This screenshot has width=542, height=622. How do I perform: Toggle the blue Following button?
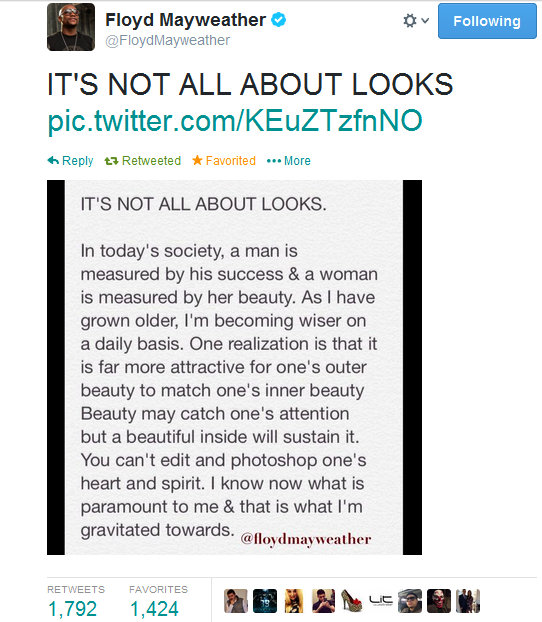pyautogui.click(x=487, y=21)
